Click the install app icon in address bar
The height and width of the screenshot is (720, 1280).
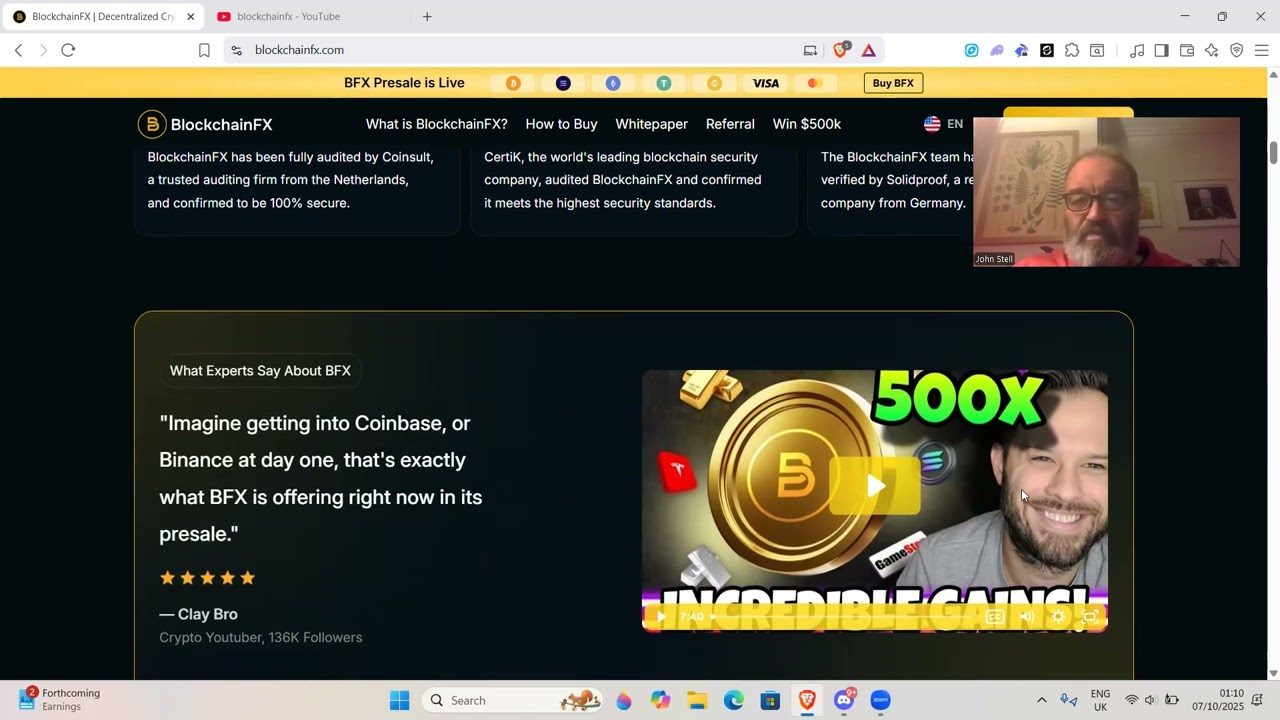(x=810, y=50)
